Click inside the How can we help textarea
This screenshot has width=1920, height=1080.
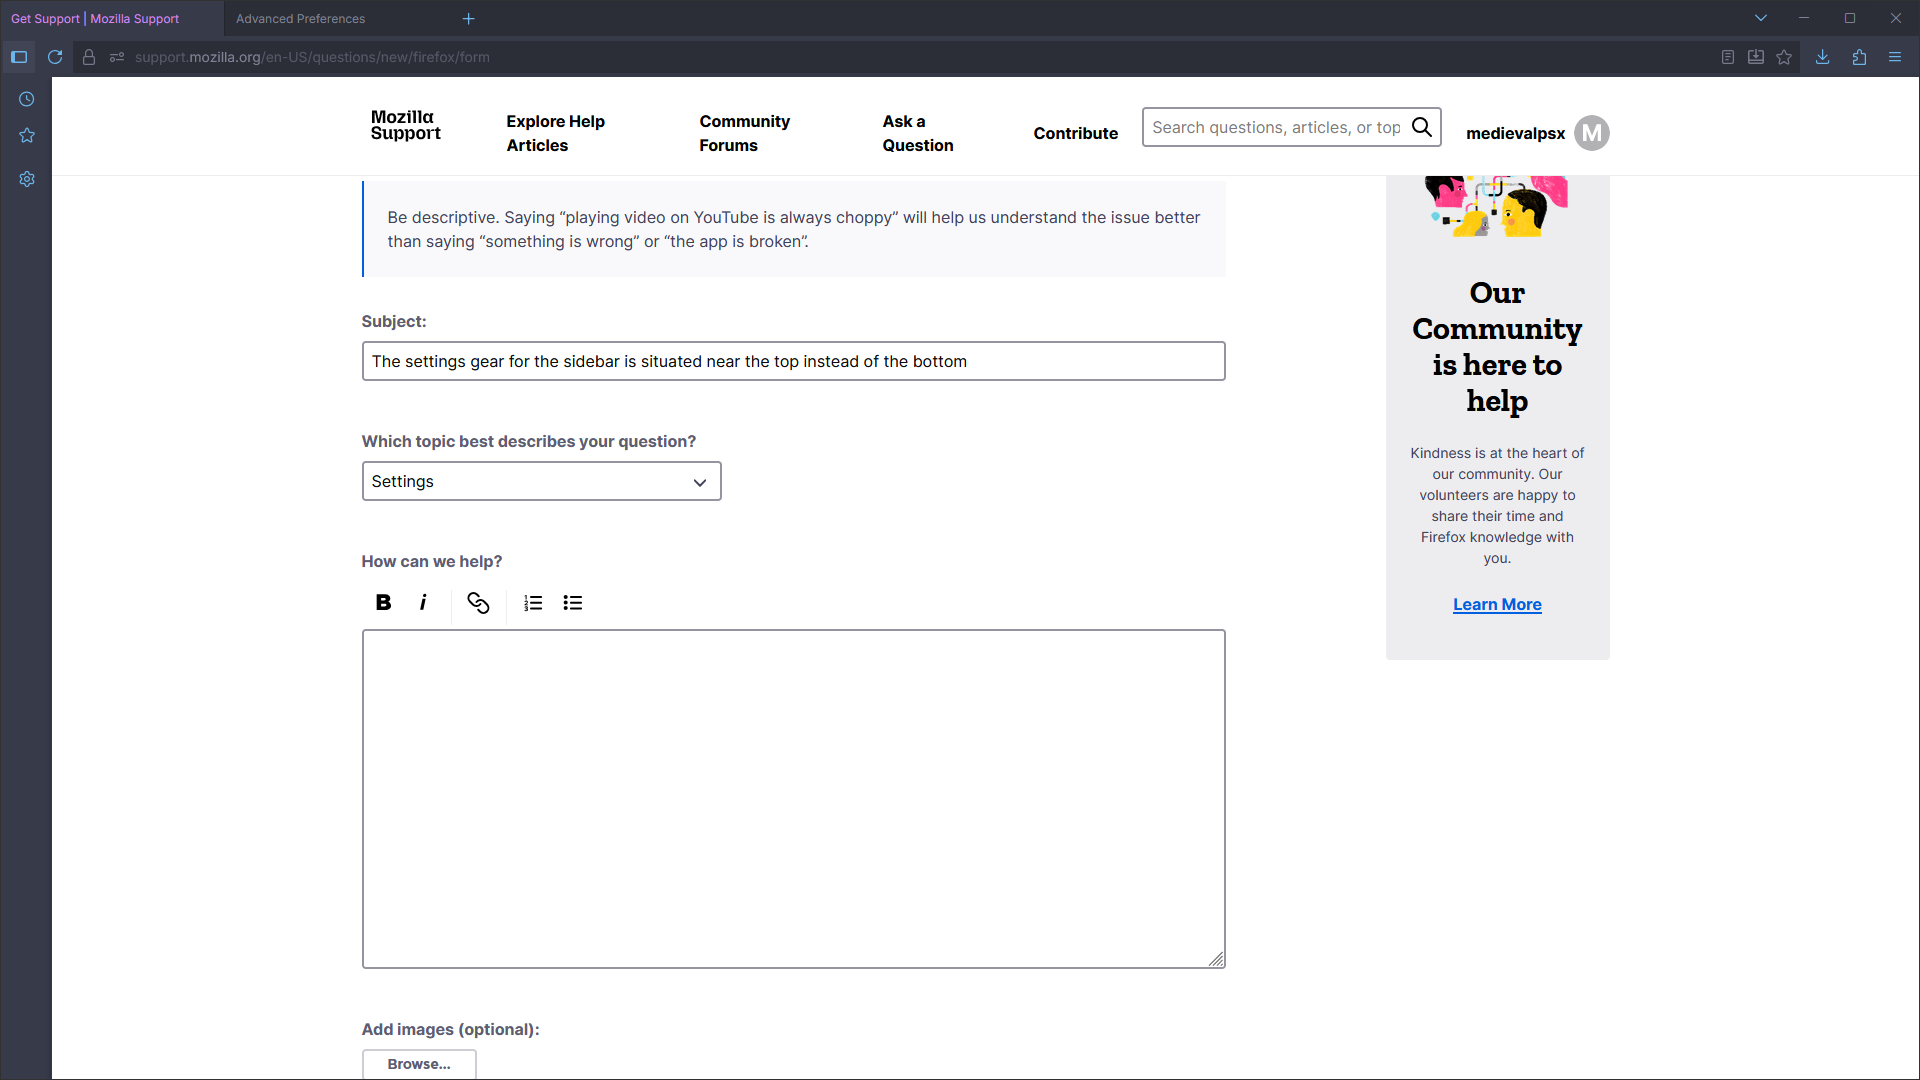point(793,798)
